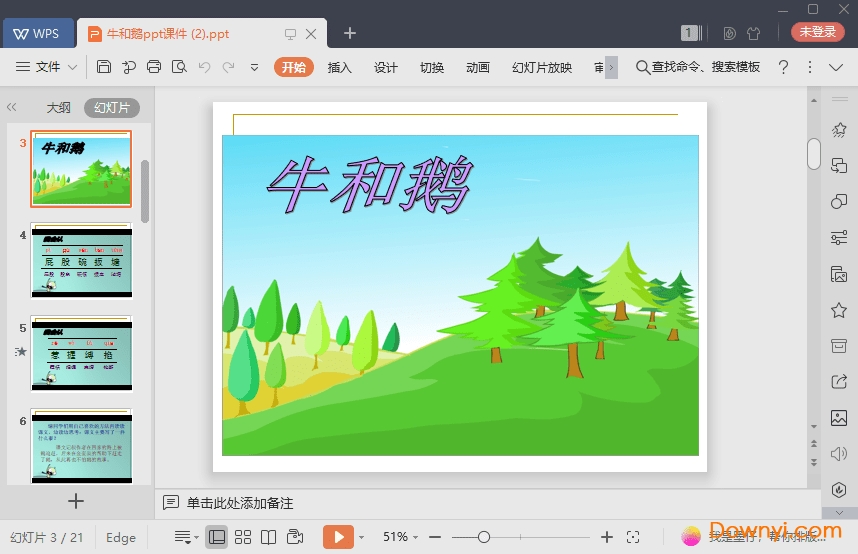Open the animation star icon at sidebar top

839,130
